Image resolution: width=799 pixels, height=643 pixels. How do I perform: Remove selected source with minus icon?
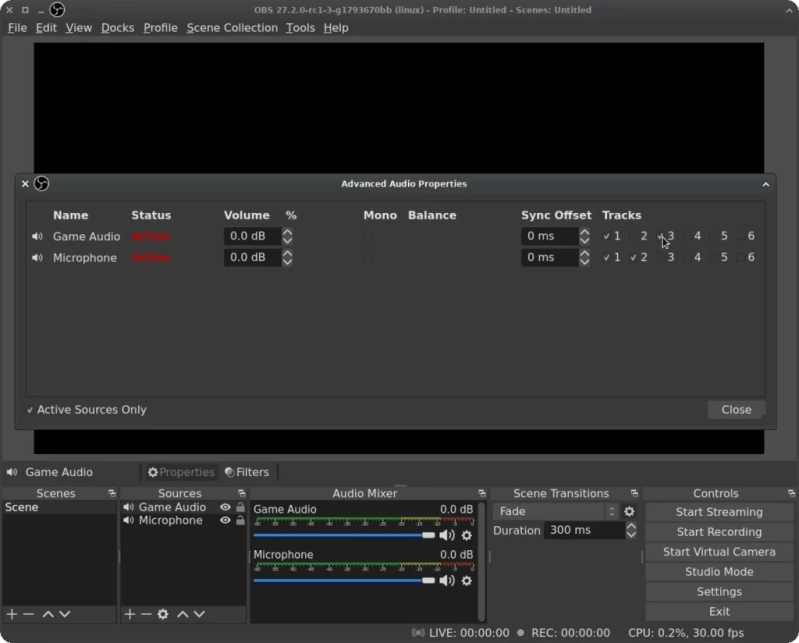tap(146, 614)
